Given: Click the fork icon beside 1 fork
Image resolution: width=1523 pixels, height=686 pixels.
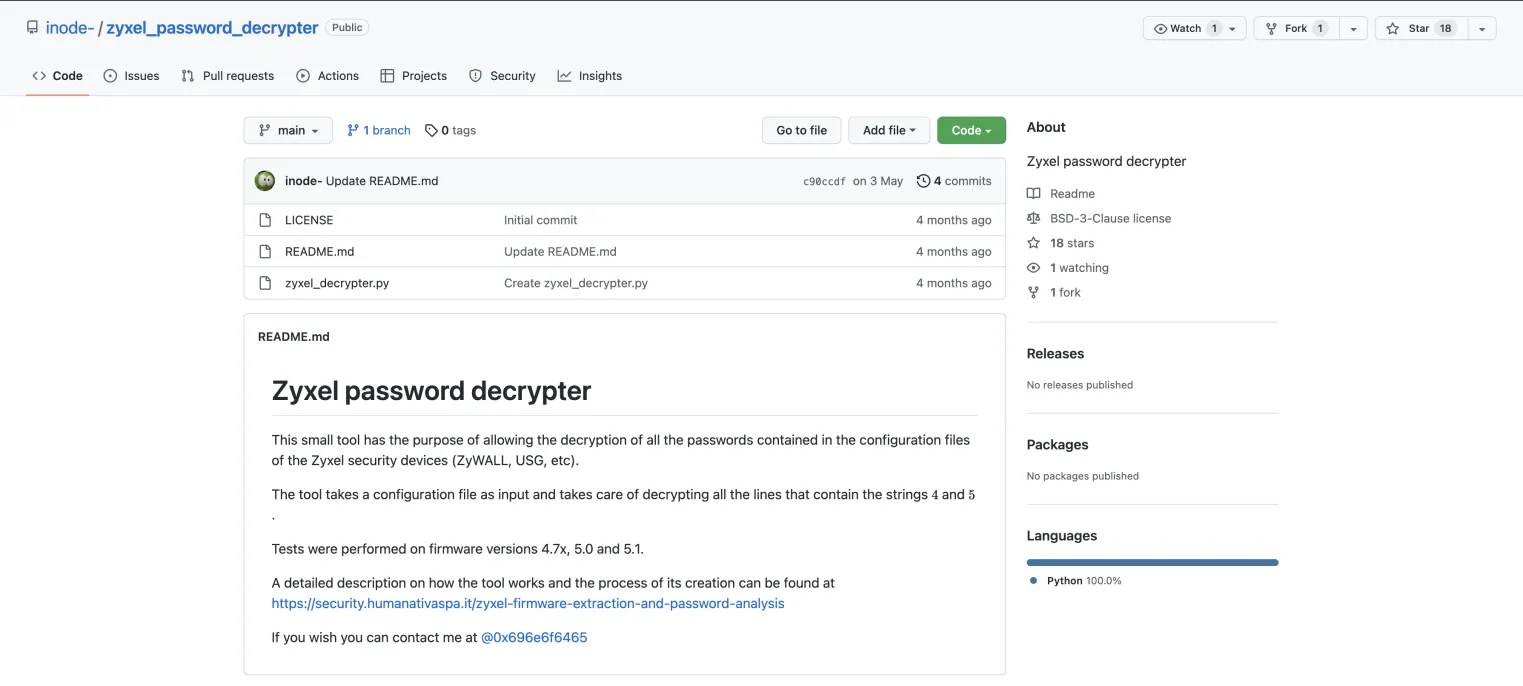Looking at the screenshot, I should (x=1034, y=292).
